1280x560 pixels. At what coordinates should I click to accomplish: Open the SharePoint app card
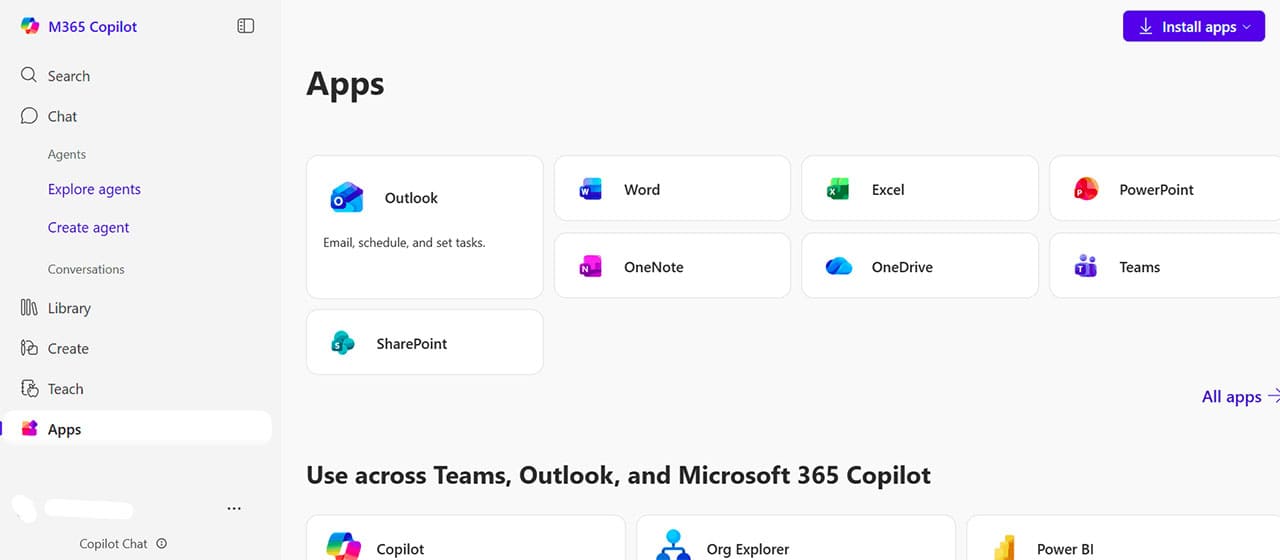[x=425, y=342]
